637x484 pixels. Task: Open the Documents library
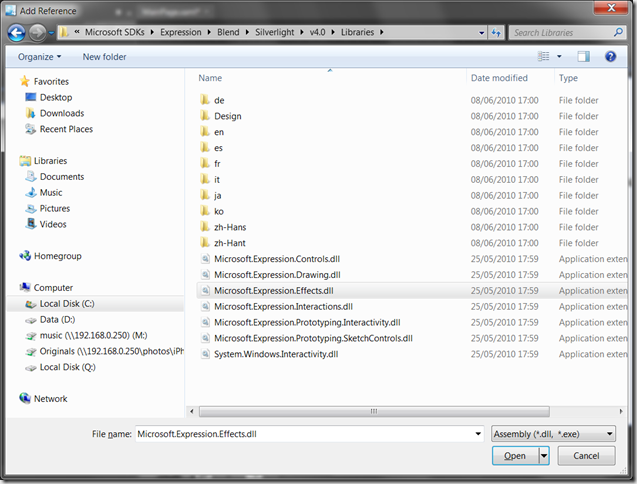coord(62,177)
